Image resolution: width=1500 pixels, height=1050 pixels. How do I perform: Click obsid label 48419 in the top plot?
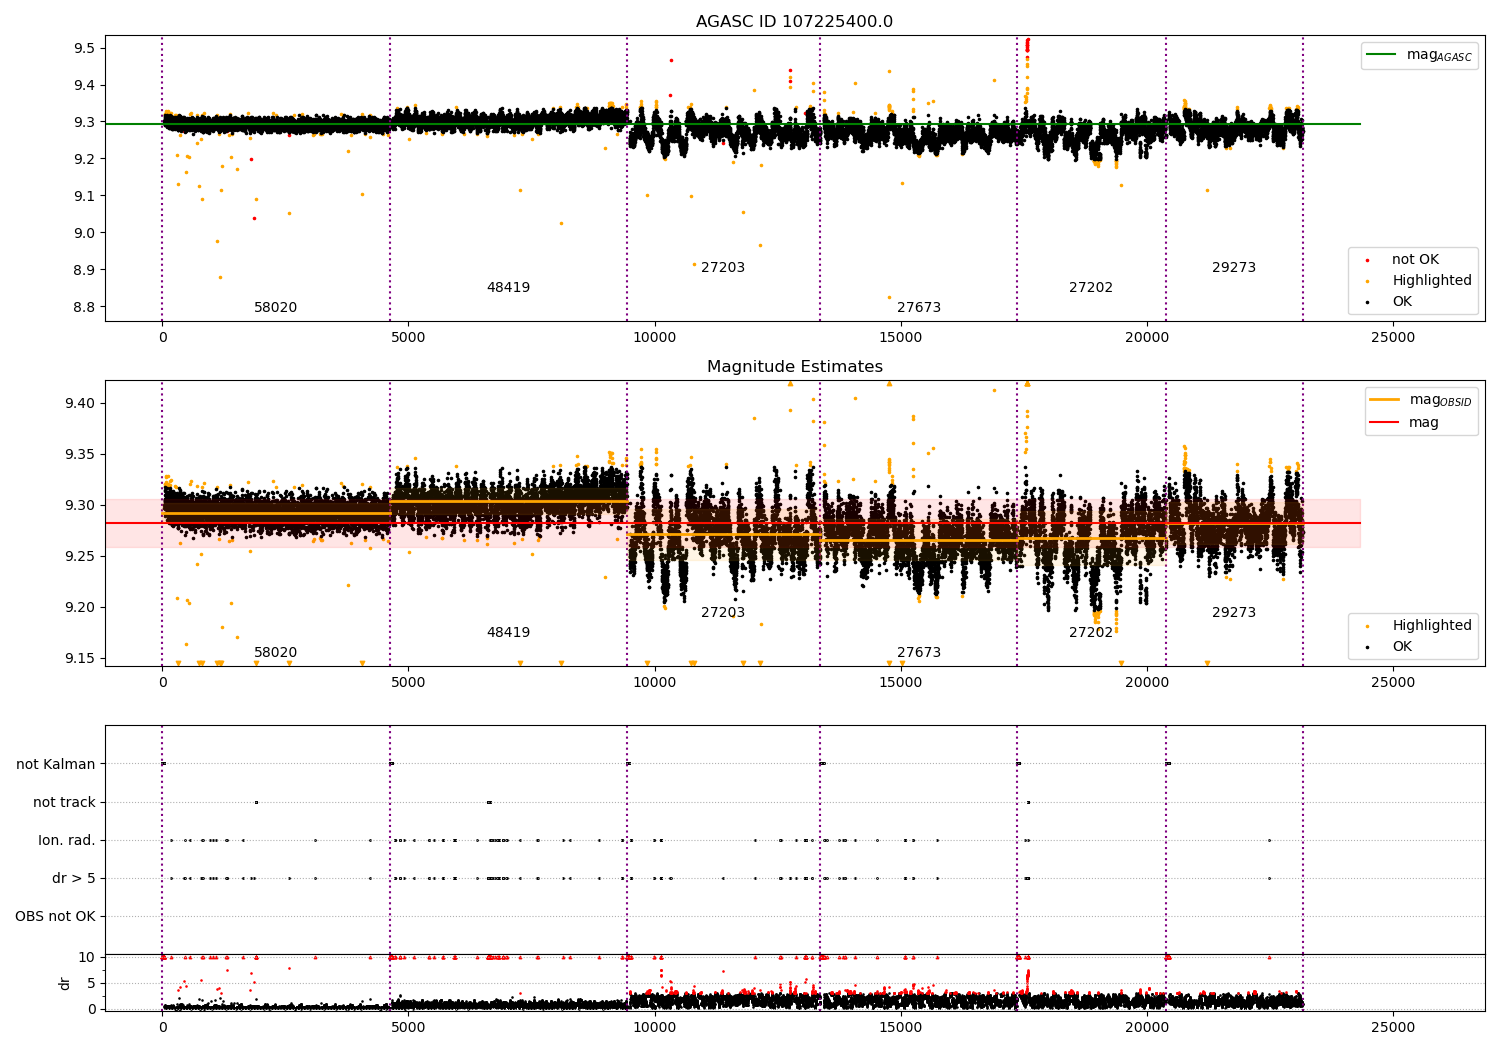508,288
